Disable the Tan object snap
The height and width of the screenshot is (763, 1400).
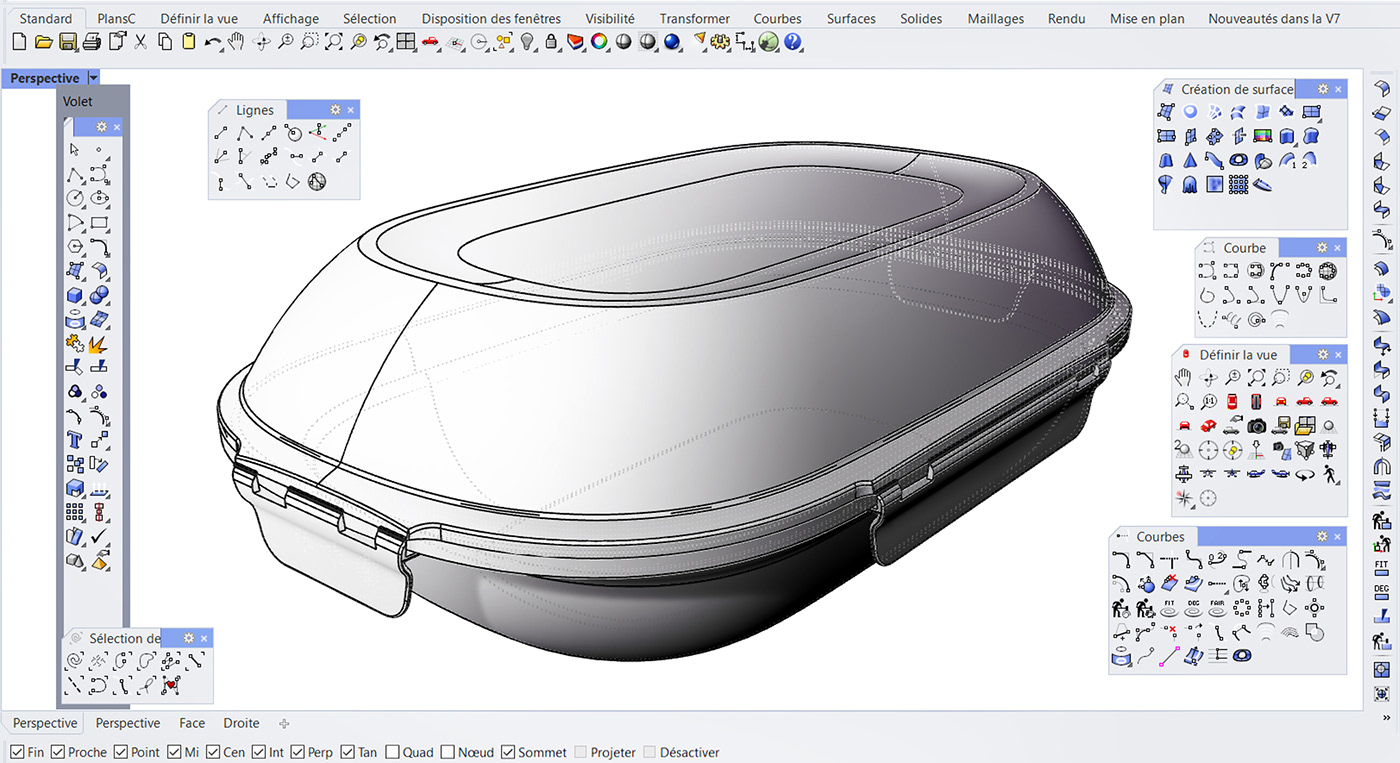tap(347, 752)
